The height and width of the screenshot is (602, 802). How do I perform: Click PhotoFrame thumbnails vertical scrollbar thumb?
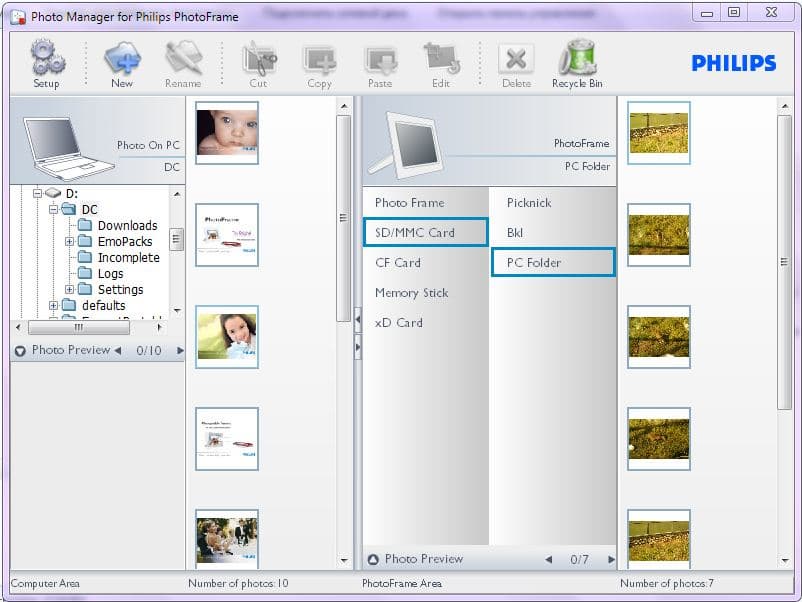(x=785, y=262)
